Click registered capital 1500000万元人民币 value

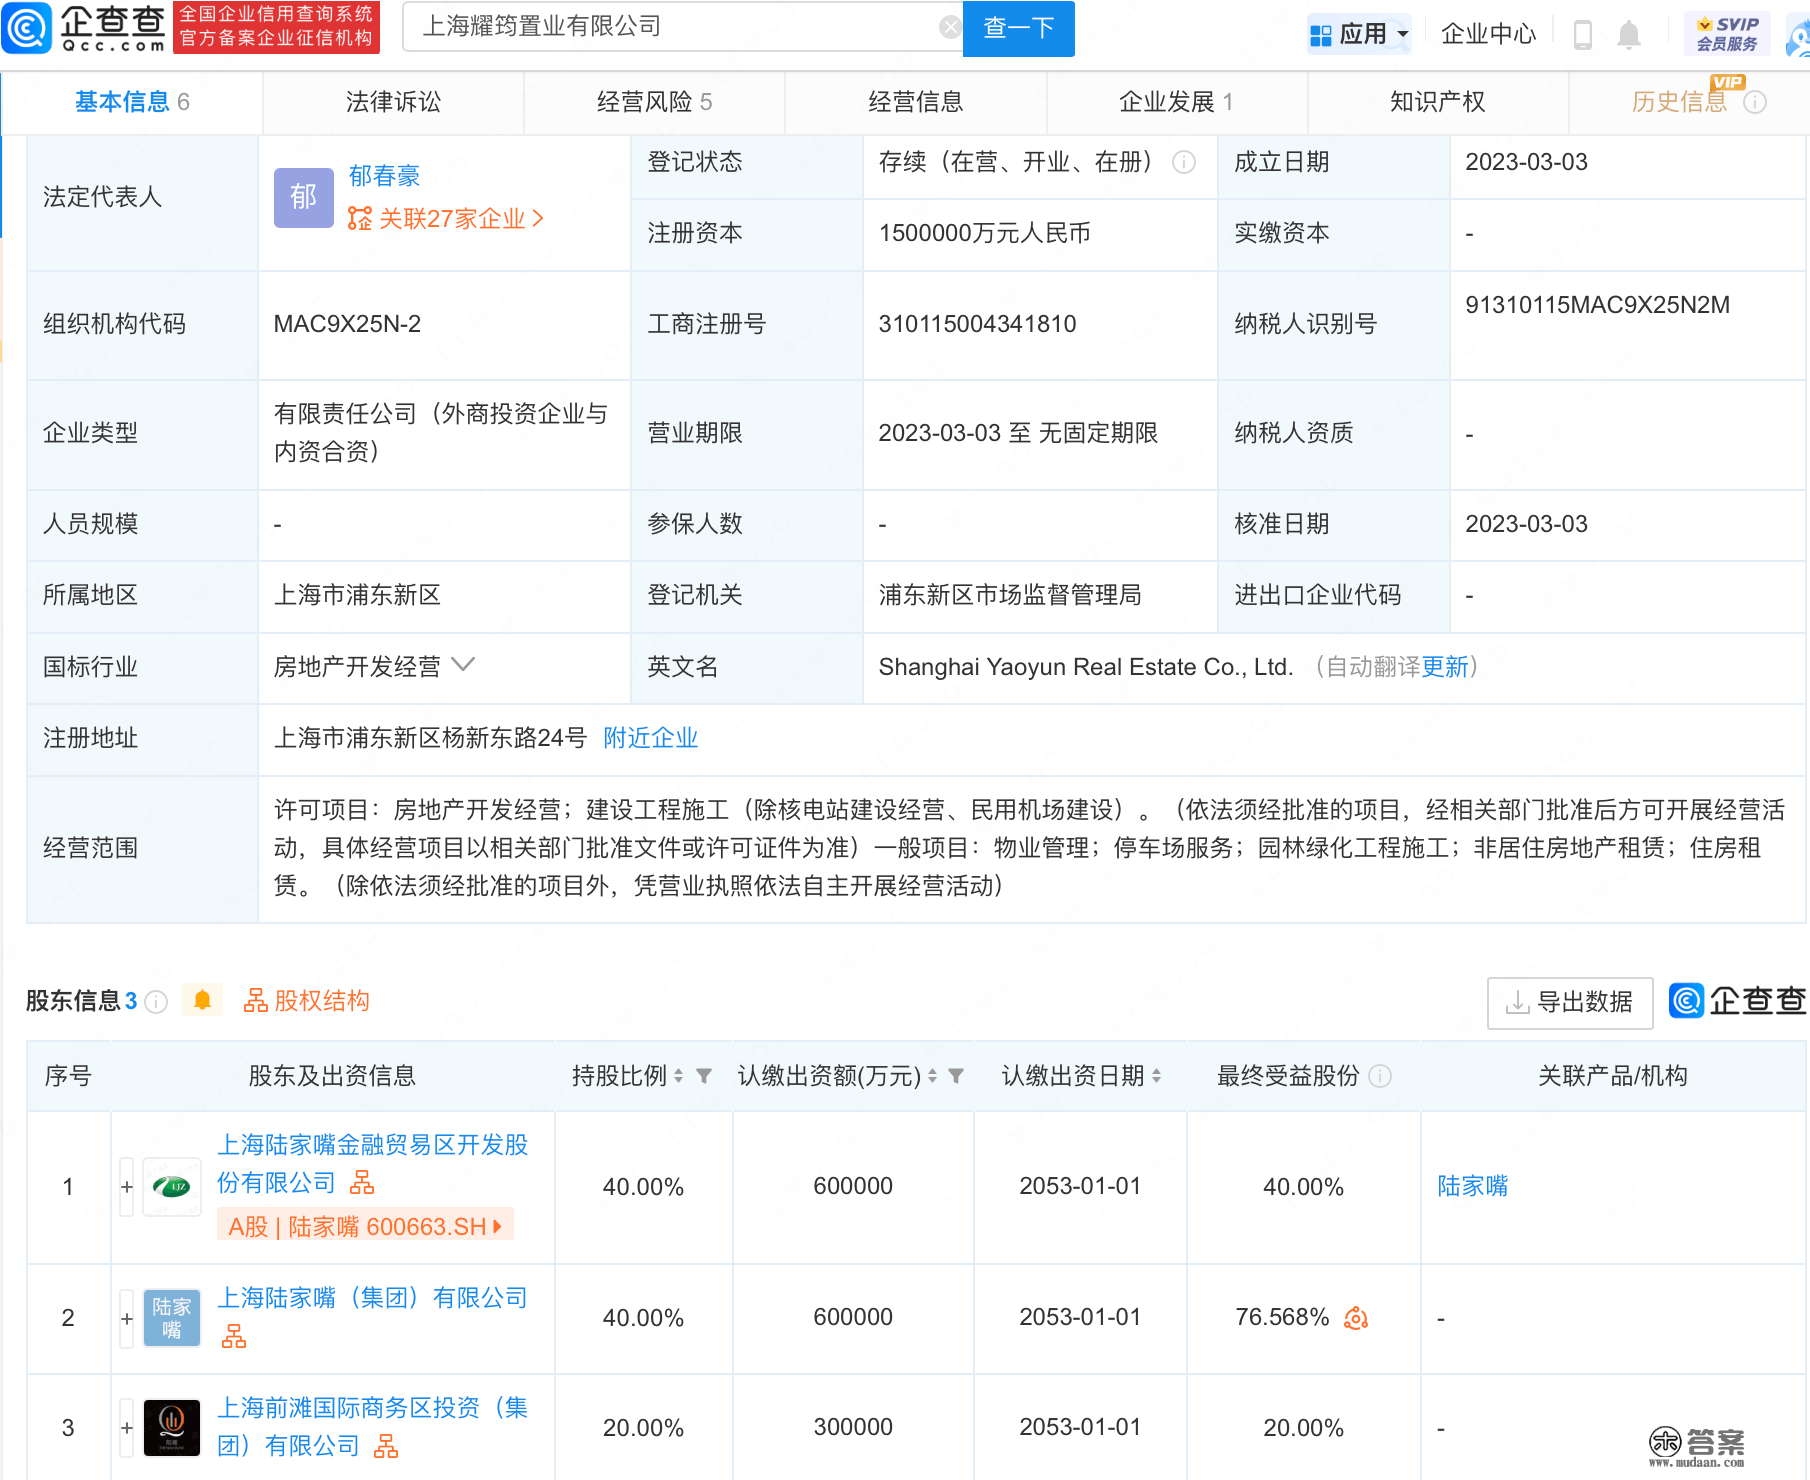point(984,233)
